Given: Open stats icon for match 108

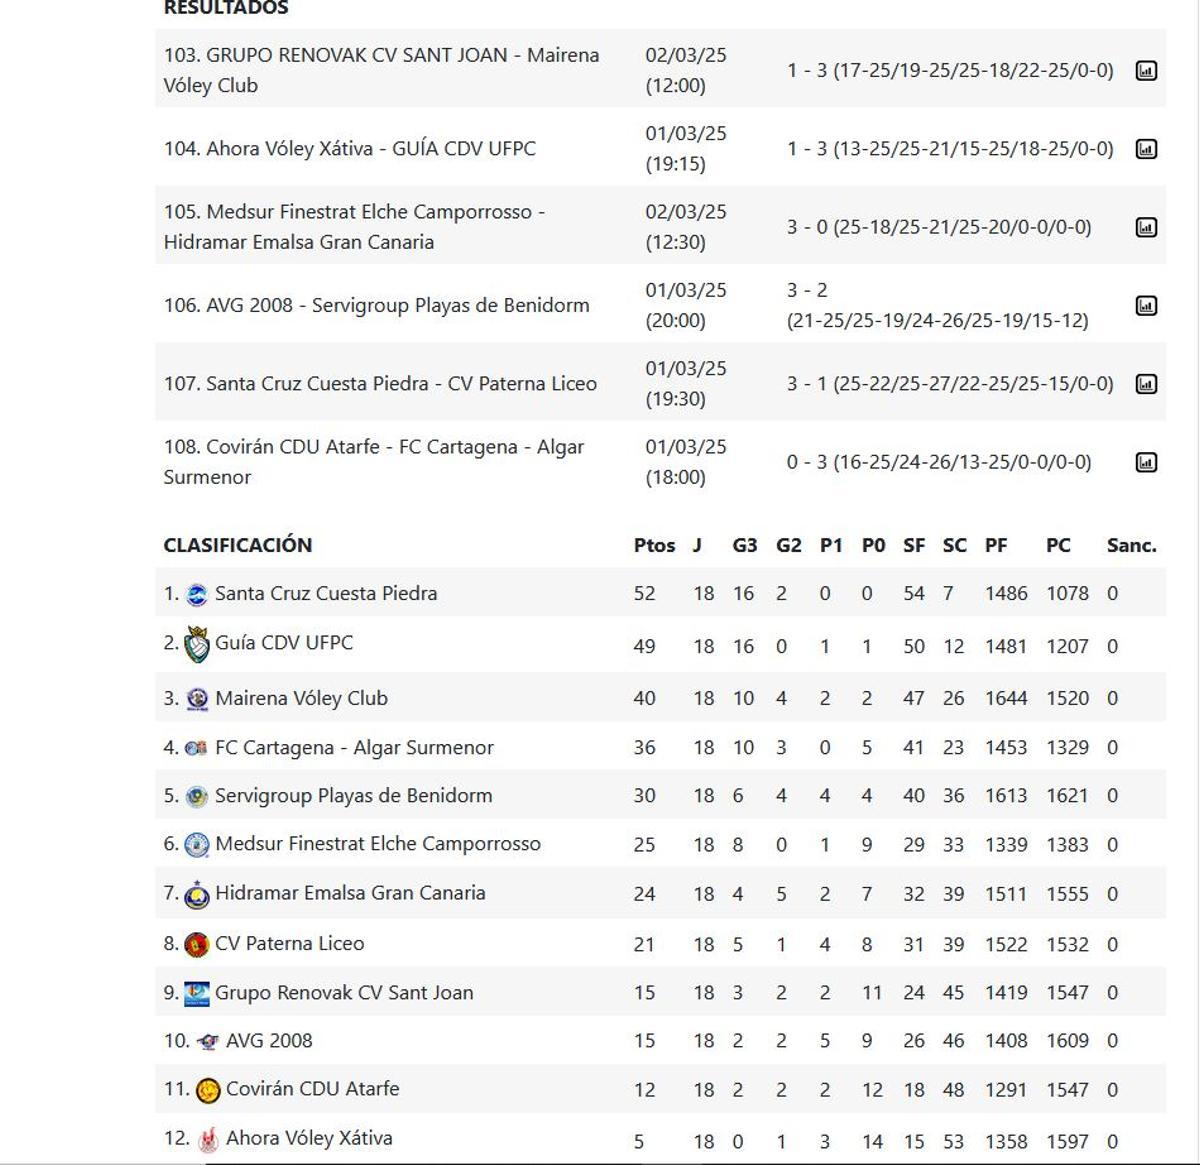Looking at the screenshot, I should tap(1146, 462).
